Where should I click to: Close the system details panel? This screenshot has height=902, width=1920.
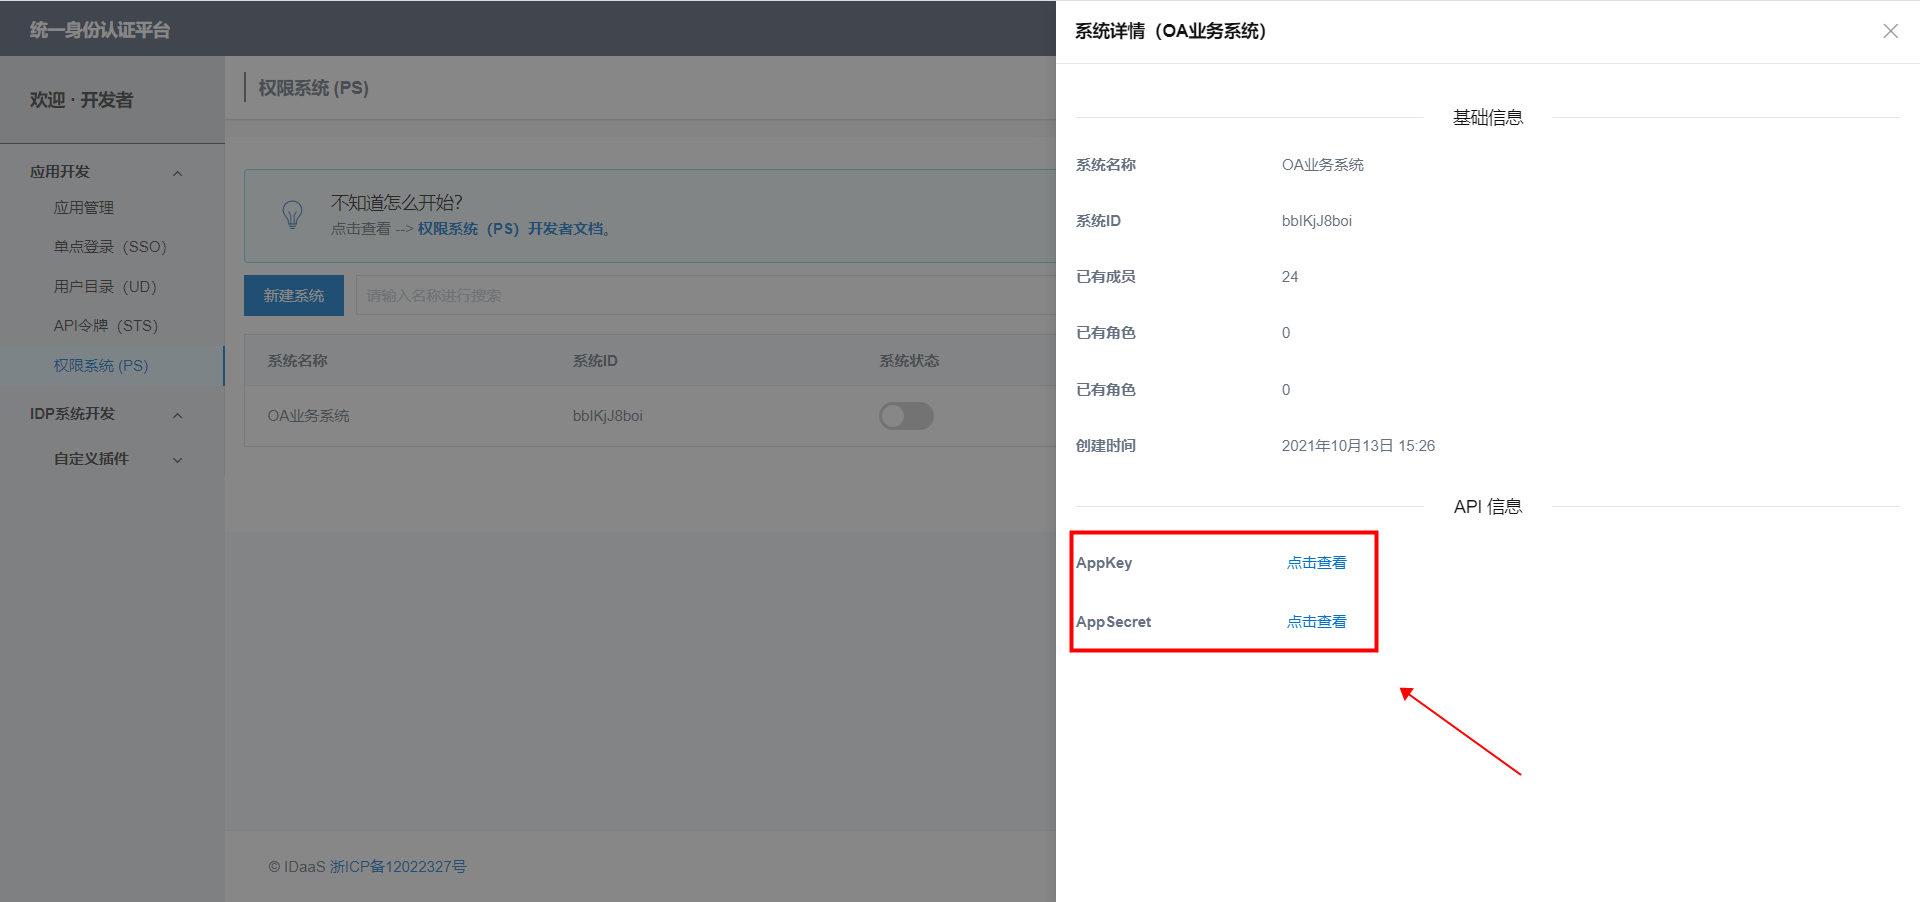[x=1890, y=31]
